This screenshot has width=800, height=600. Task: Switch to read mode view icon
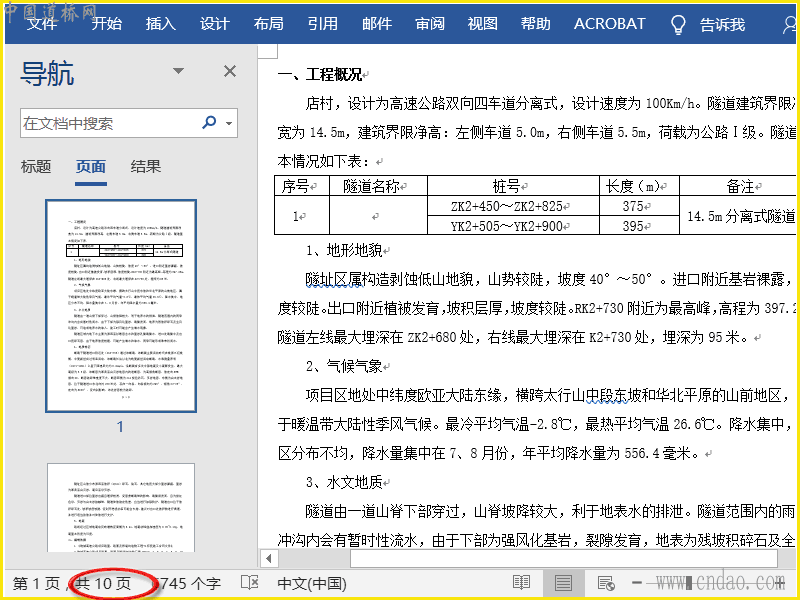click(521, 583)
